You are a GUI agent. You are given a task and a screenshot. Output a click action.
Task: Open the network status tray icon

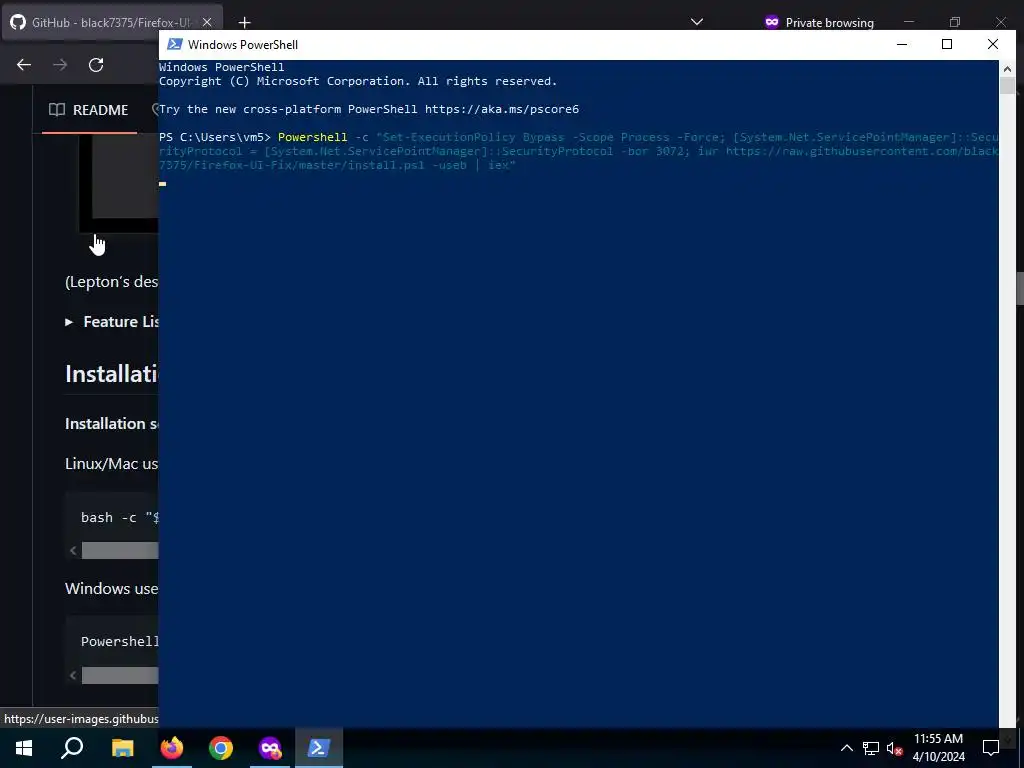pyautogui.click(x=871, y=748)
